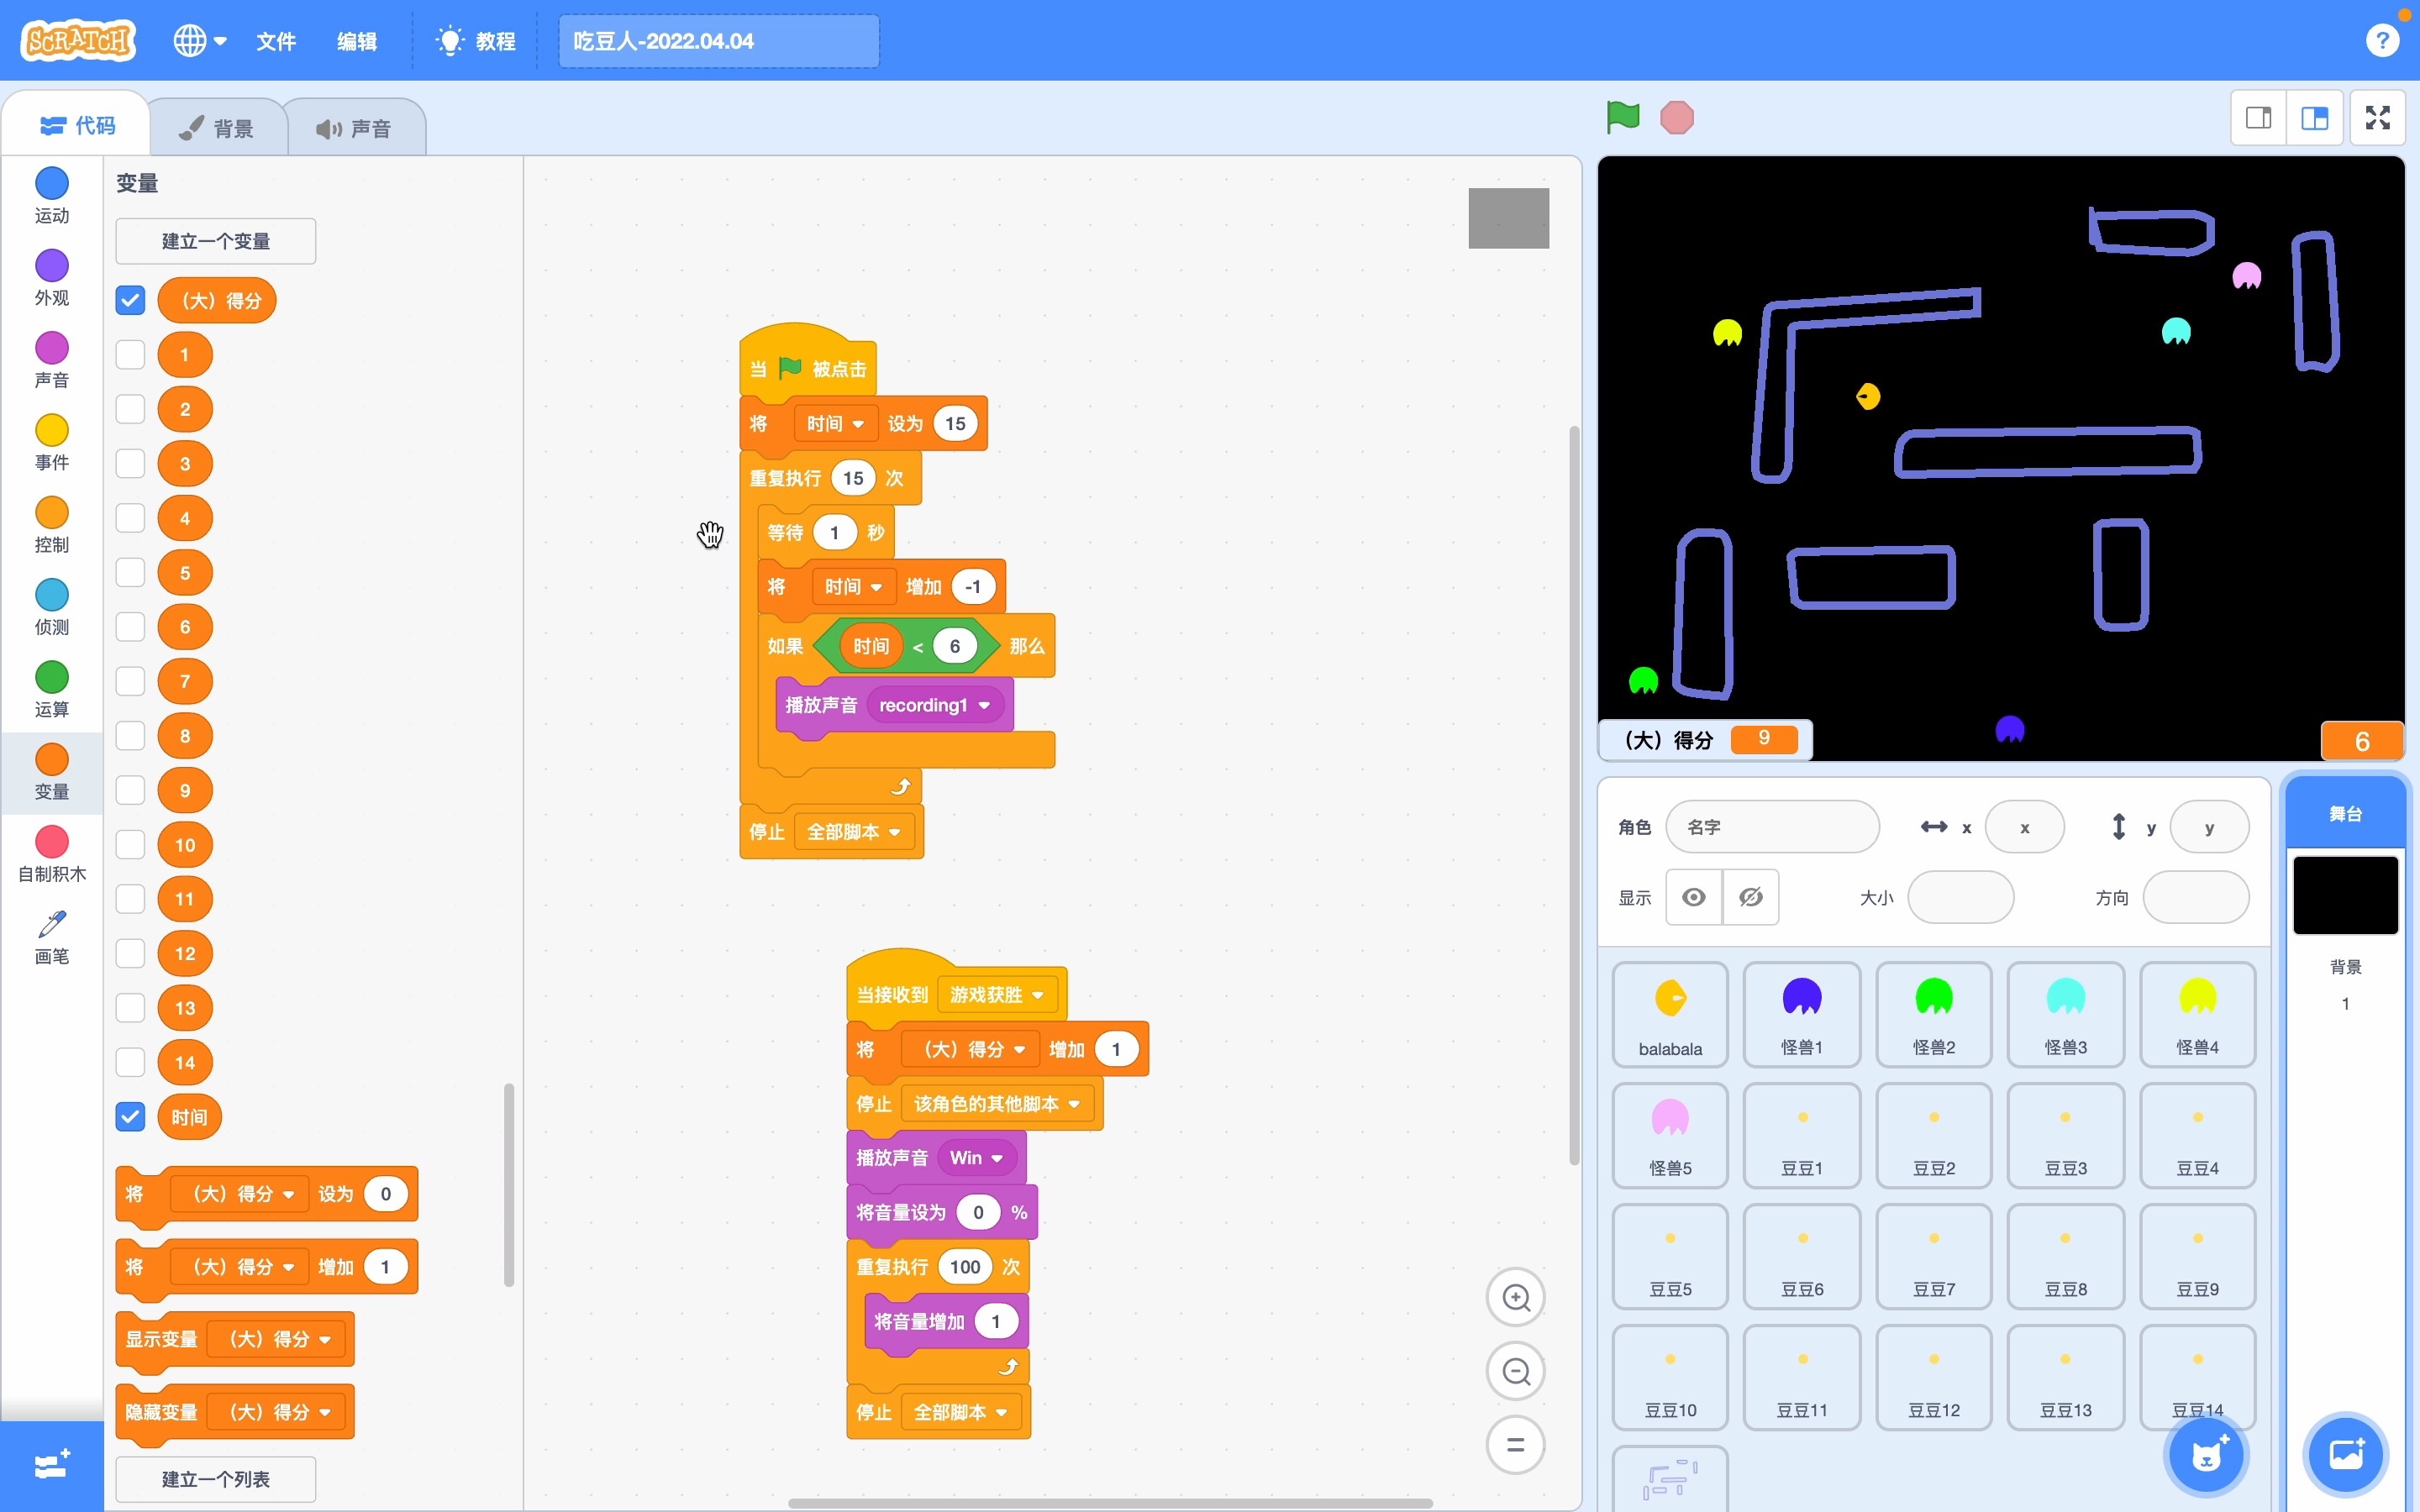Zoom out of the code workspace
This screenshot has width=2420, height=1512.
1516,1371
